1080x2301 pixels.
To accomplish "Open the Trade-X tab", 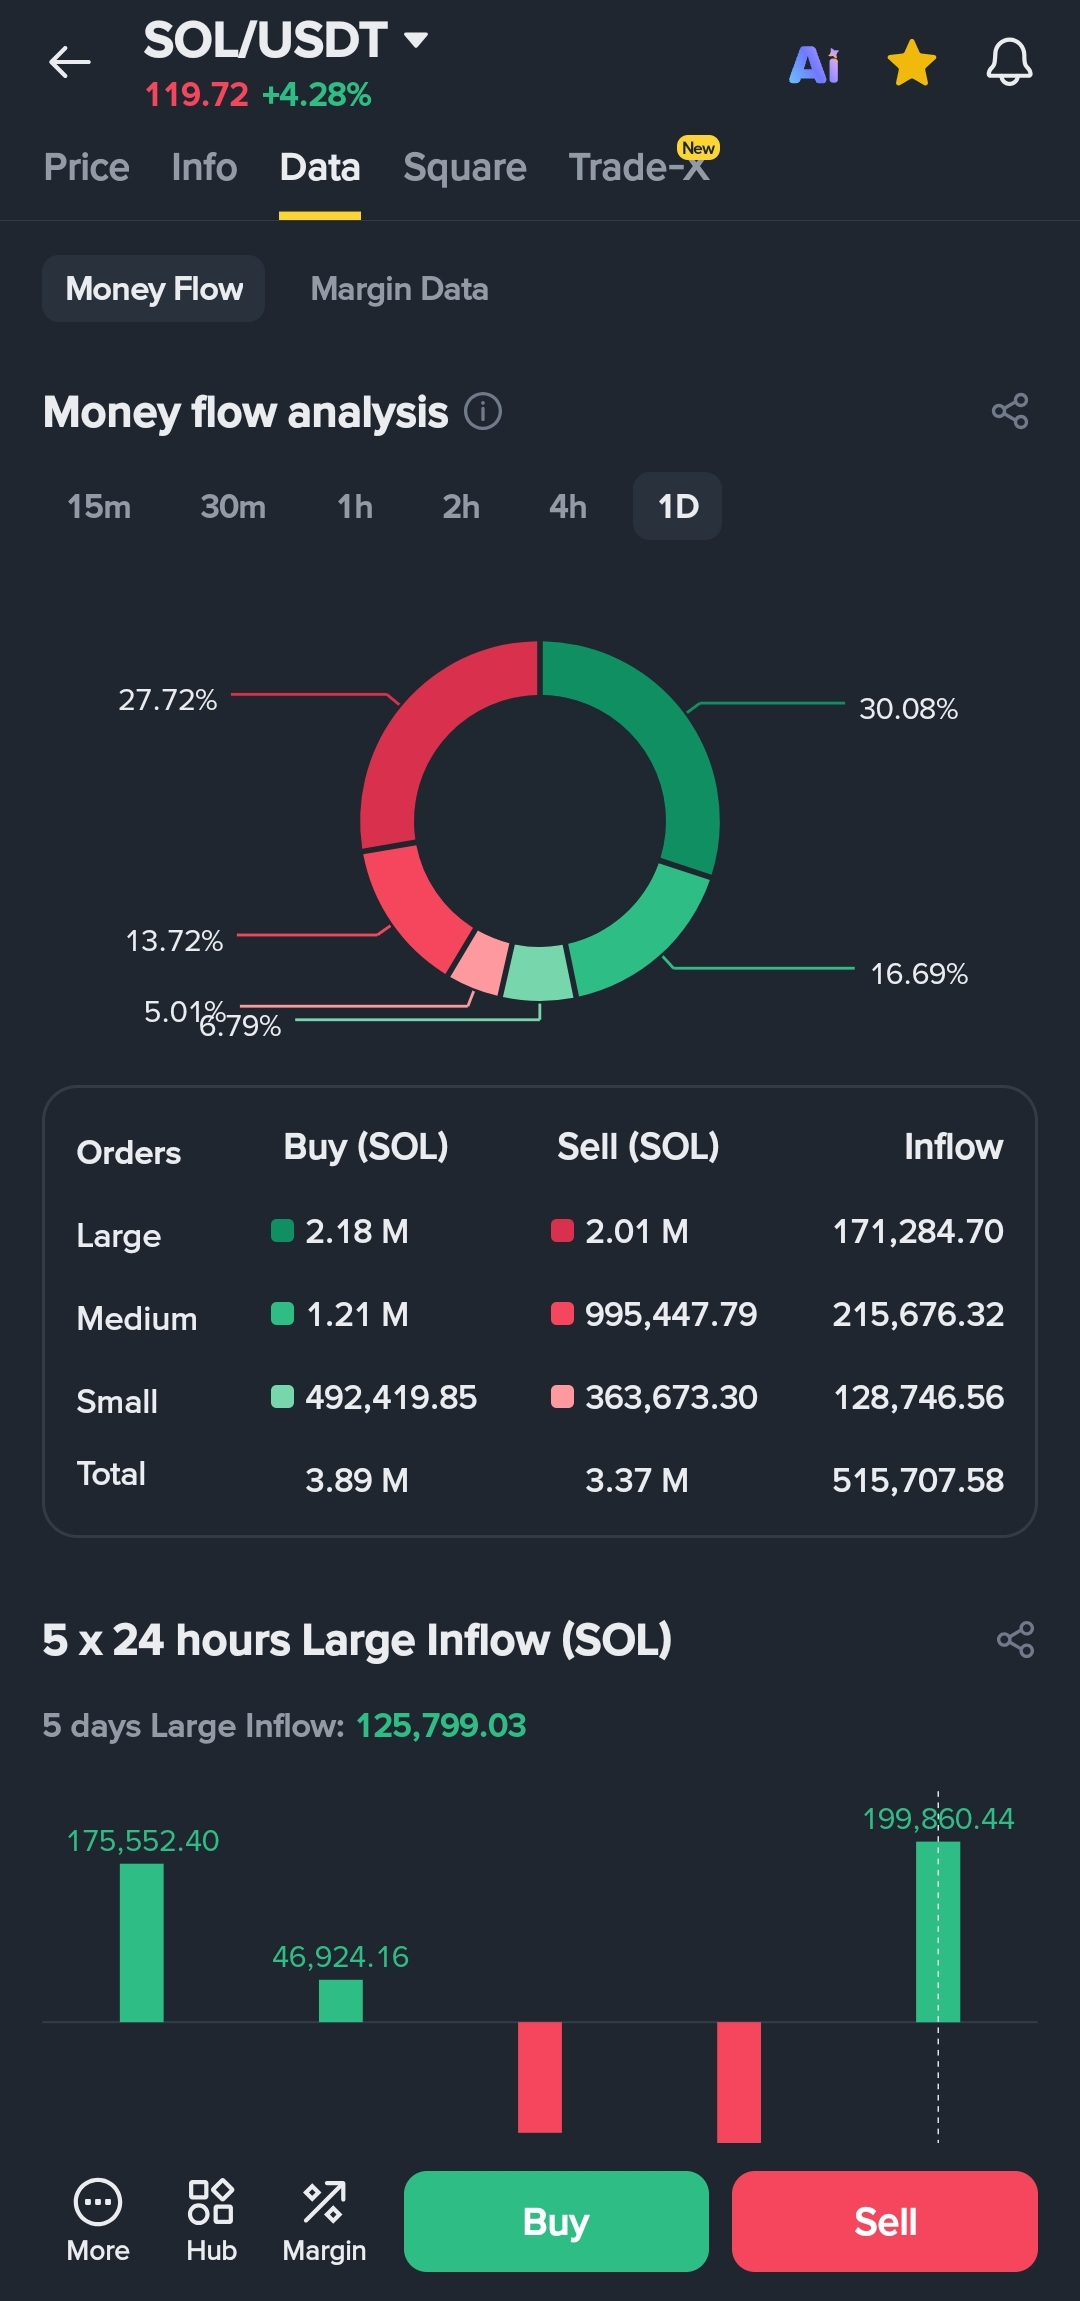I will tap(640, 167).
